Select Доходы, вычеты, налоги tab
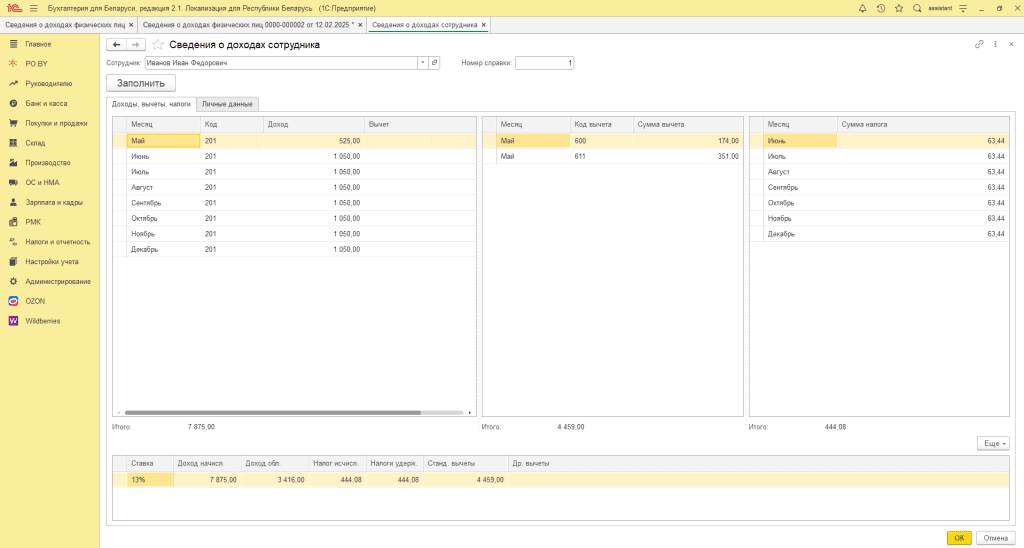 (151, 104)
